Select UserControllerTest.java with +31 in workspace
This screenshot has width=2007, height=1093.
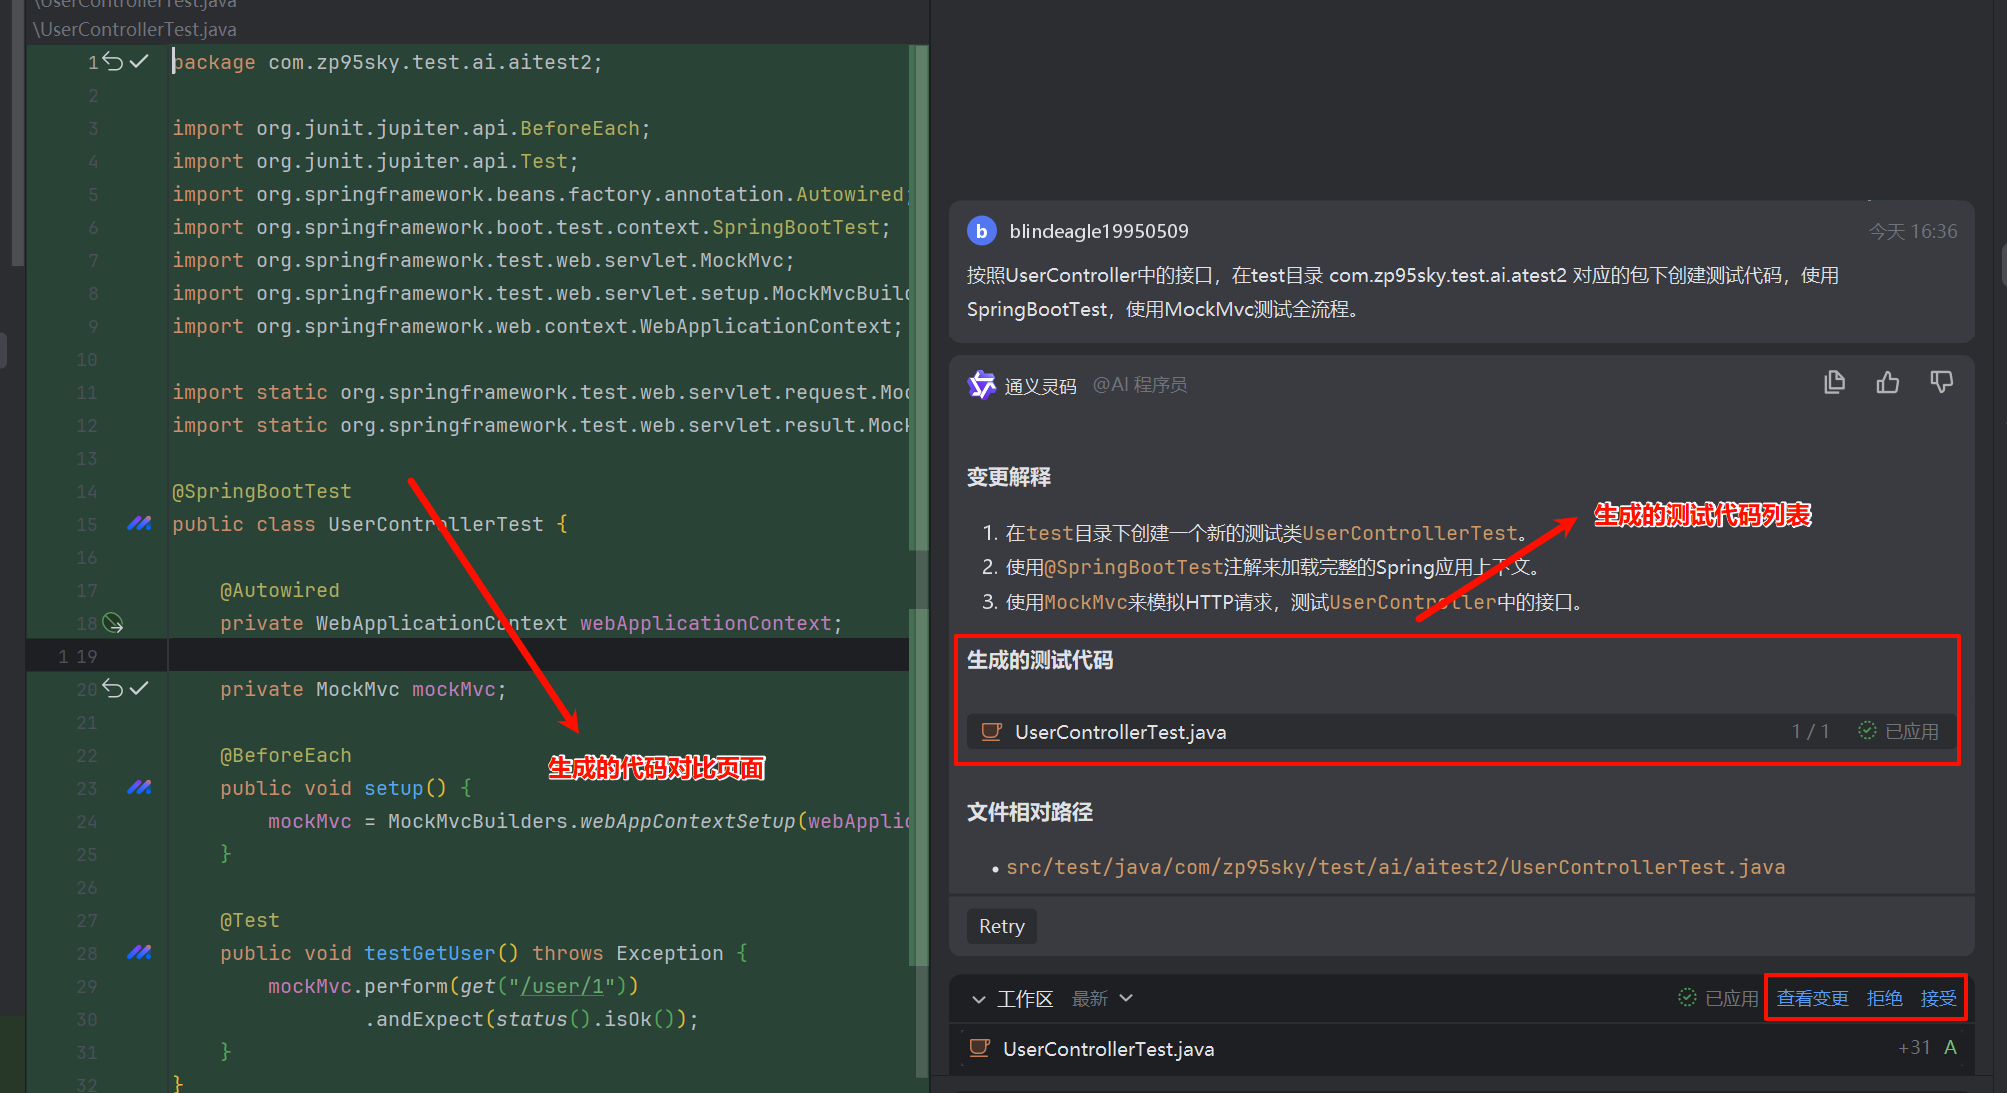tap(1108, 1048)
